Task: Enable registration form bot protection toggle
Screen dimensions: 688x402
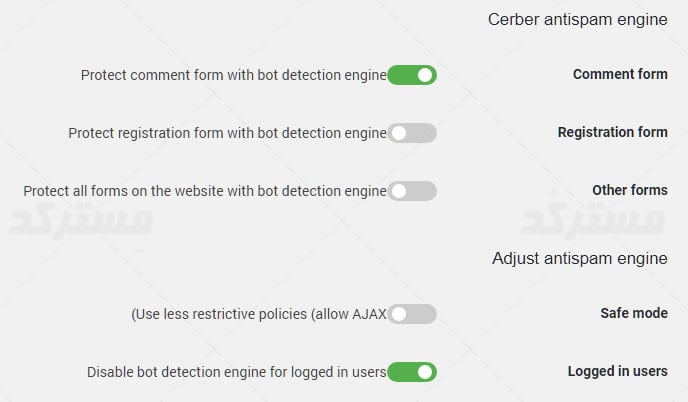Action: click(412, 133)
